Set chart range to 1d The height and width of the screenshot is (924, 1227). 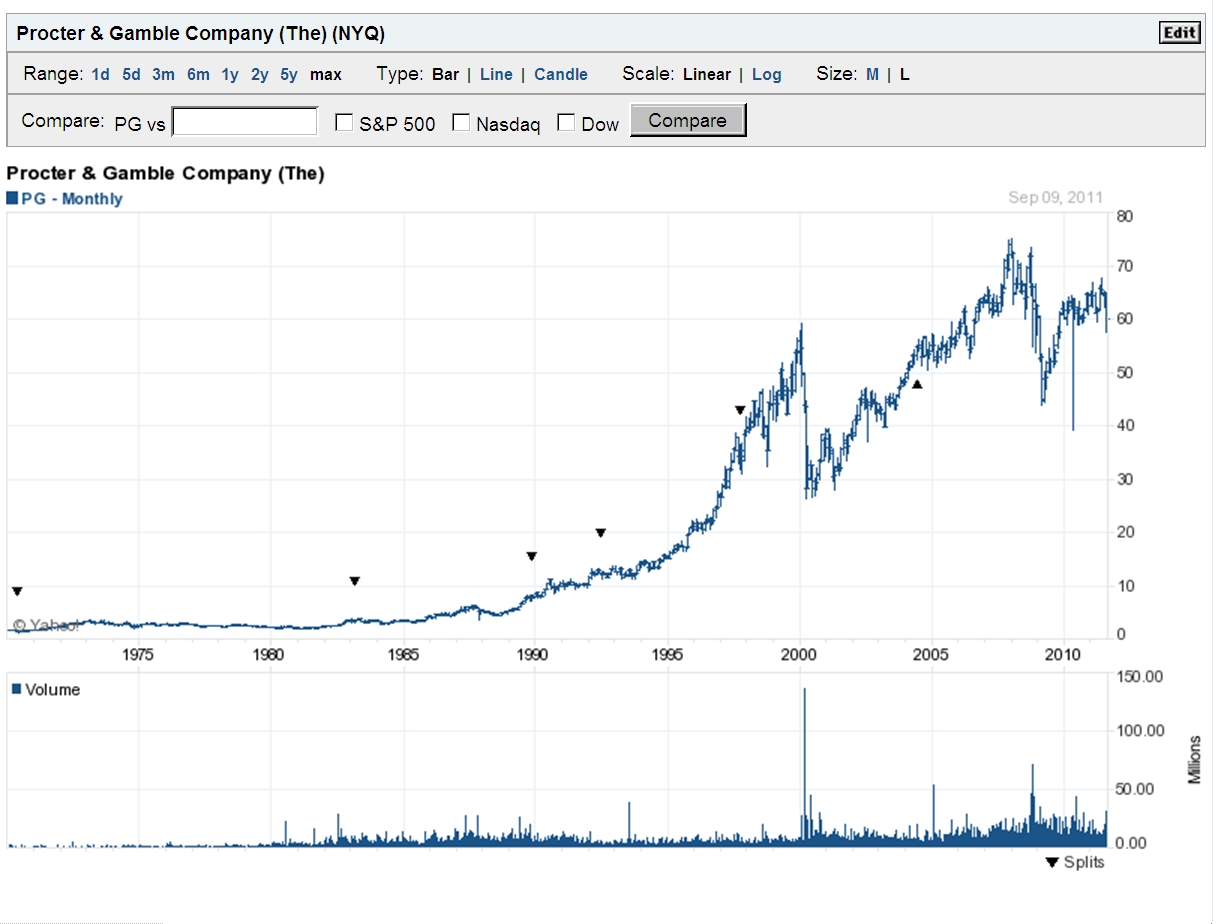click(x=101, y=74)
